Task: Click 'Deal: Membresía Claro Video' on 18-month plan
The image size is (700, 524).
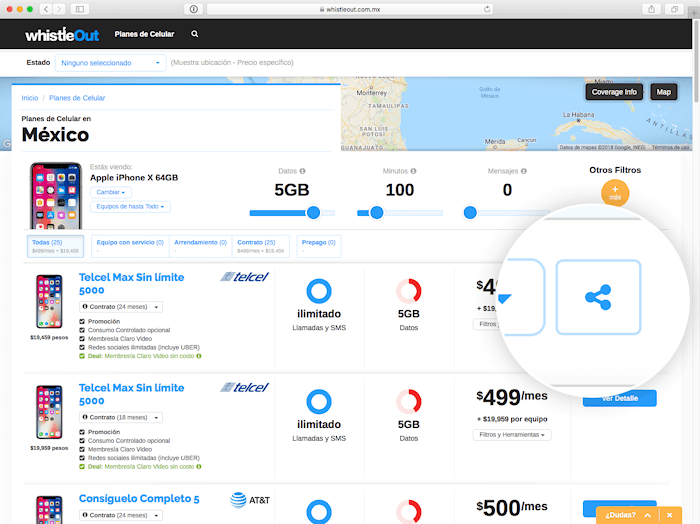Action: (x=141, y=467)
